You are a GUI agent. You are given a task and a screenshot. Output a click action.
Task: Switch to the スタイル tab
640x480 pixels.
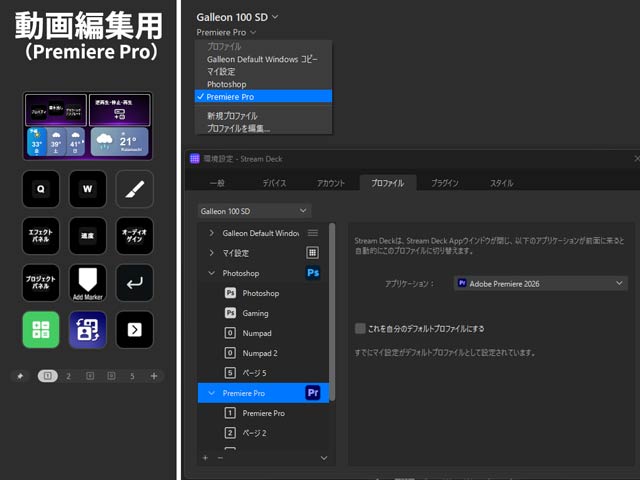pyautogui.click(x=502, y=183)
